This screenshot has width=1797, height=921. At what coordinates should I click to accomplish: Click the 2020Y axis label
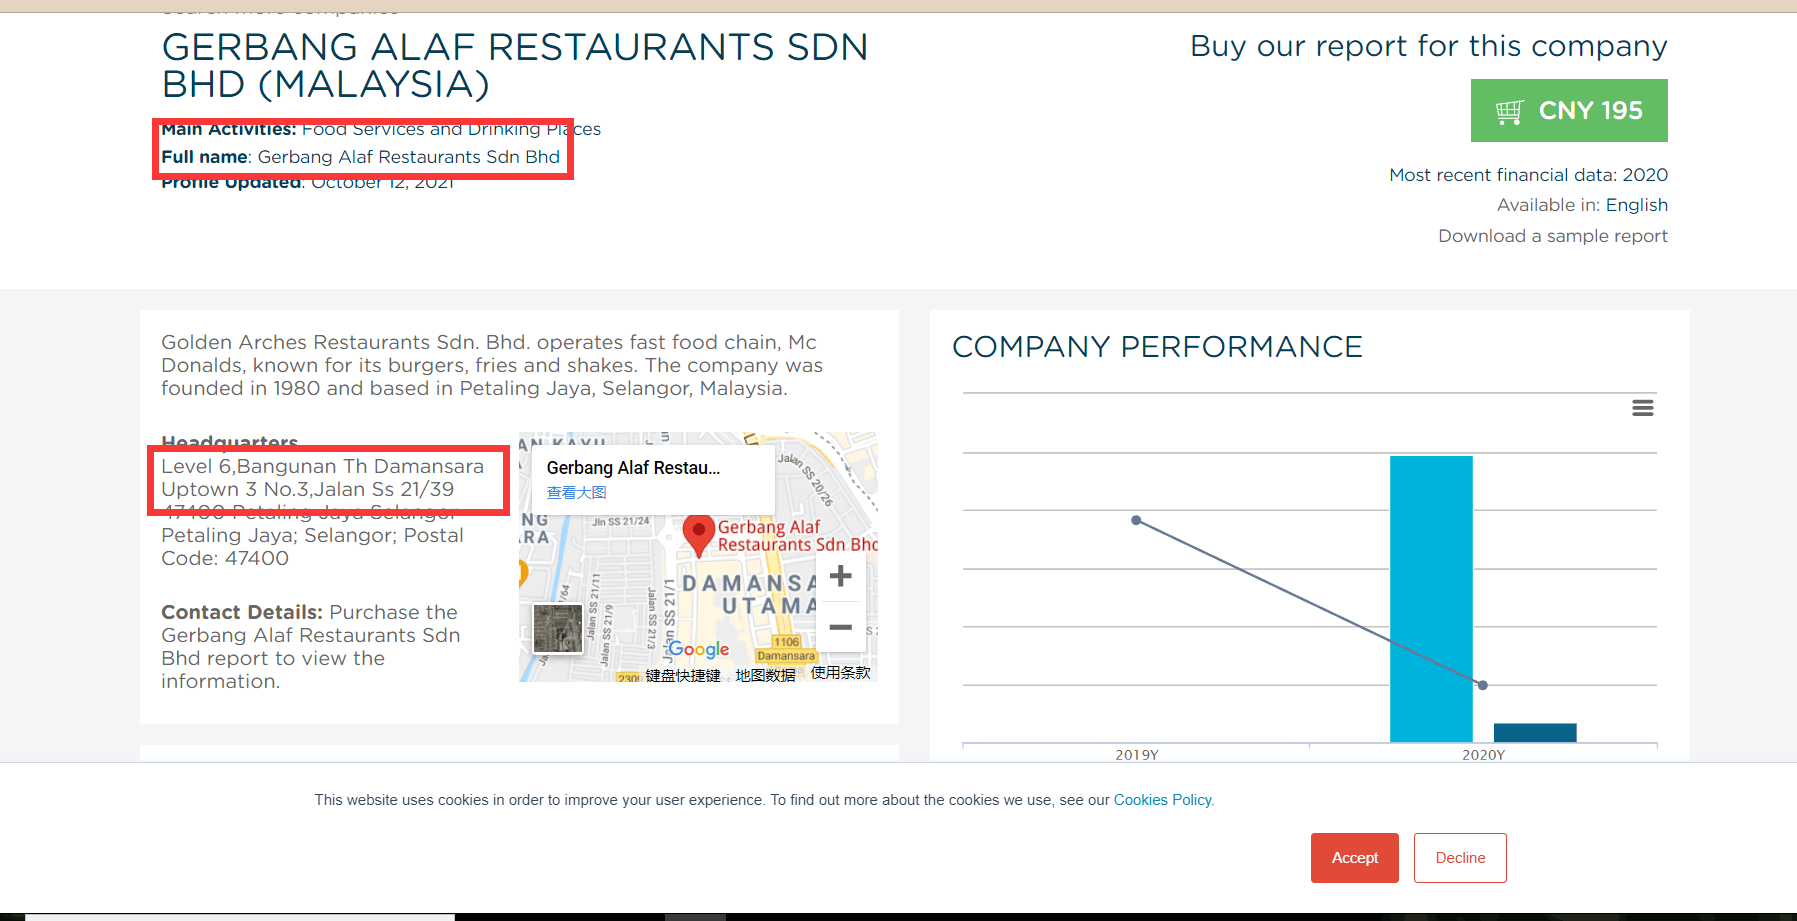click(x=1483, y=755)
